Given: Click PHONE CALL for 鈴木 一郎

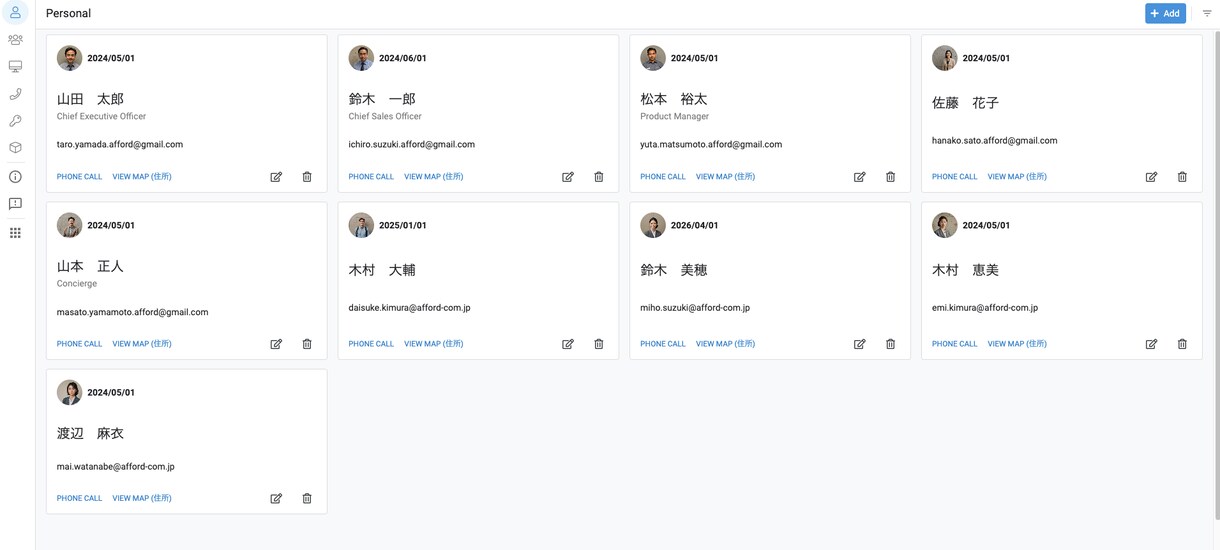Looking at the screenshot, I should (371, 177).
